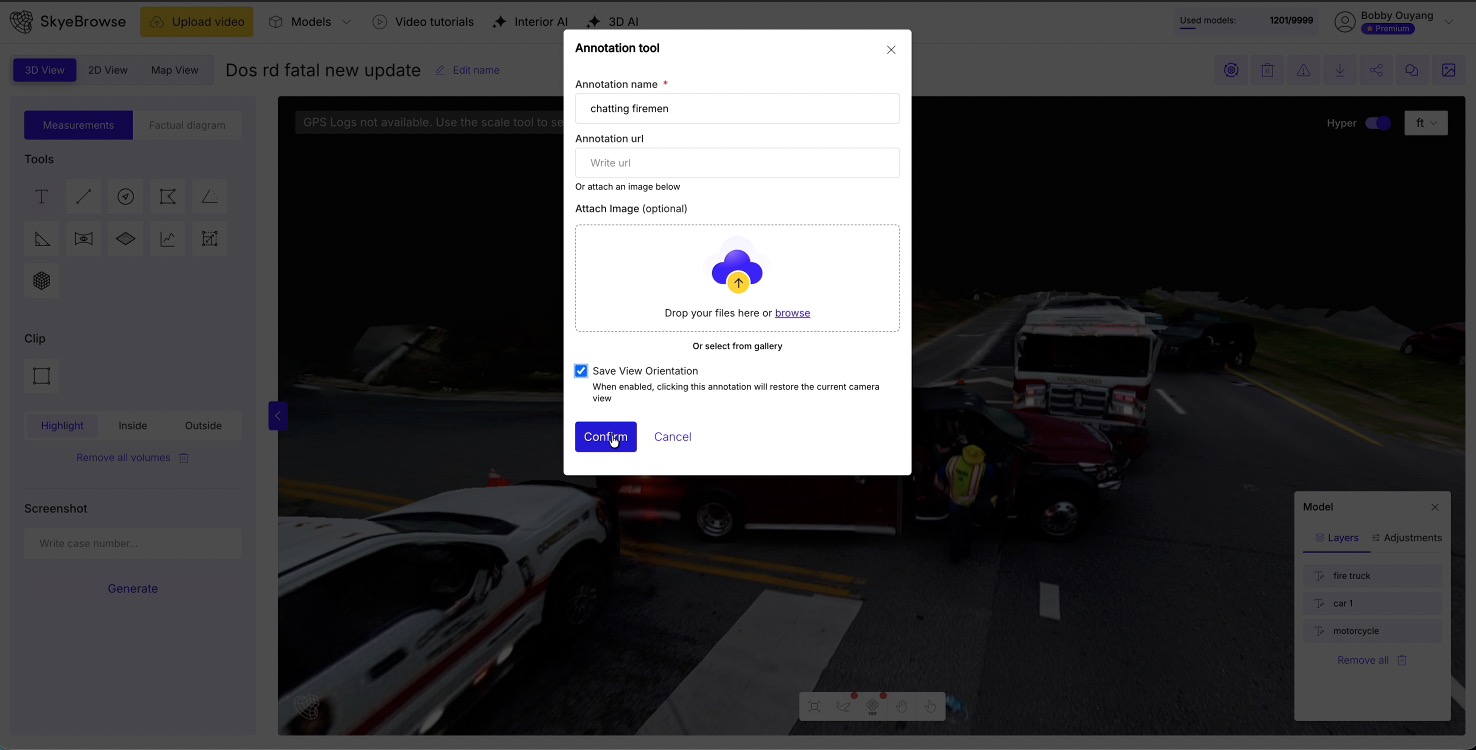The image size is (1476, 750).
Task: Click the Download icon in the top toolbar
Action: tap(1340, 70)
